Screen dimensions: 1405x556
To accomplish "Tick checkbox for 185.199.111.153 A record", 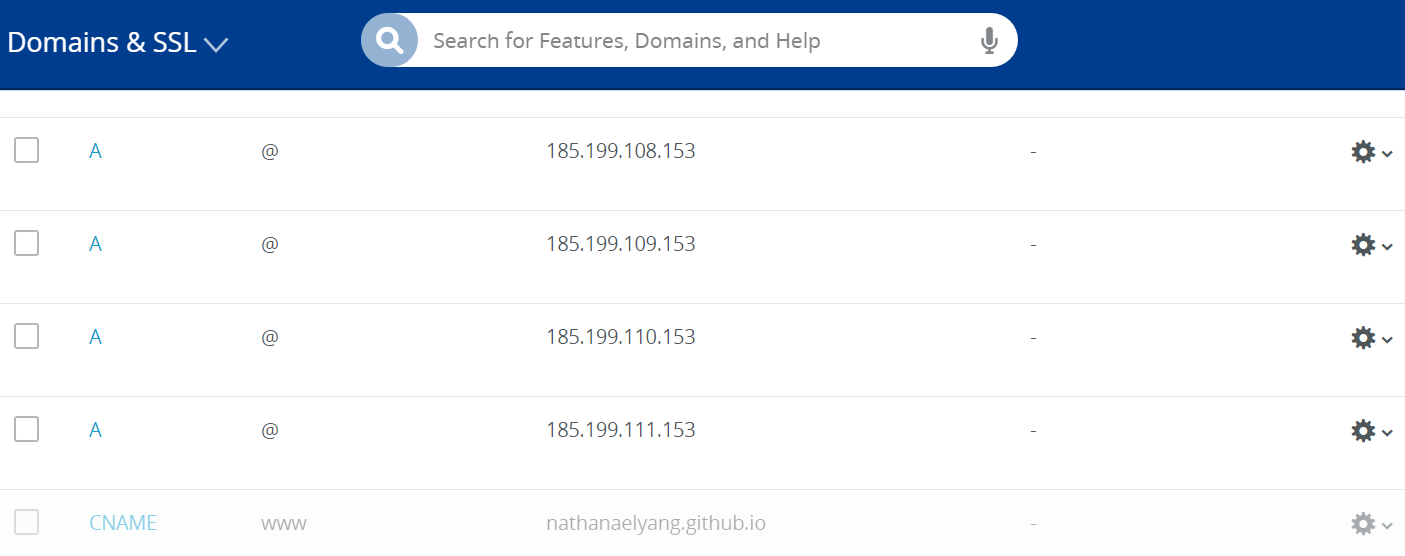I will pos(27,429).
